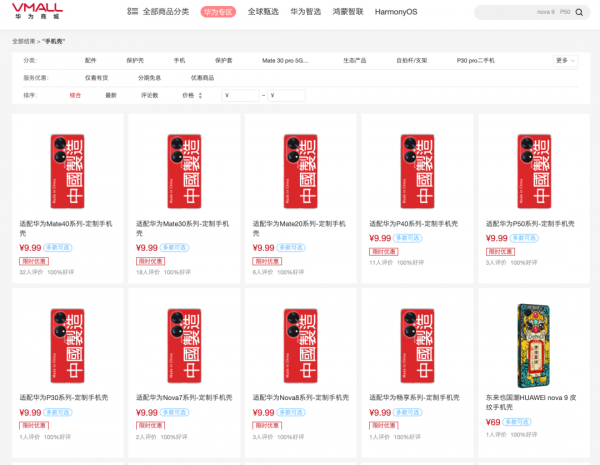Click the 适配华为Nova8系列 product title
Image resolution: width=600 pixels, height=465 pixels.
click(301, 398)
